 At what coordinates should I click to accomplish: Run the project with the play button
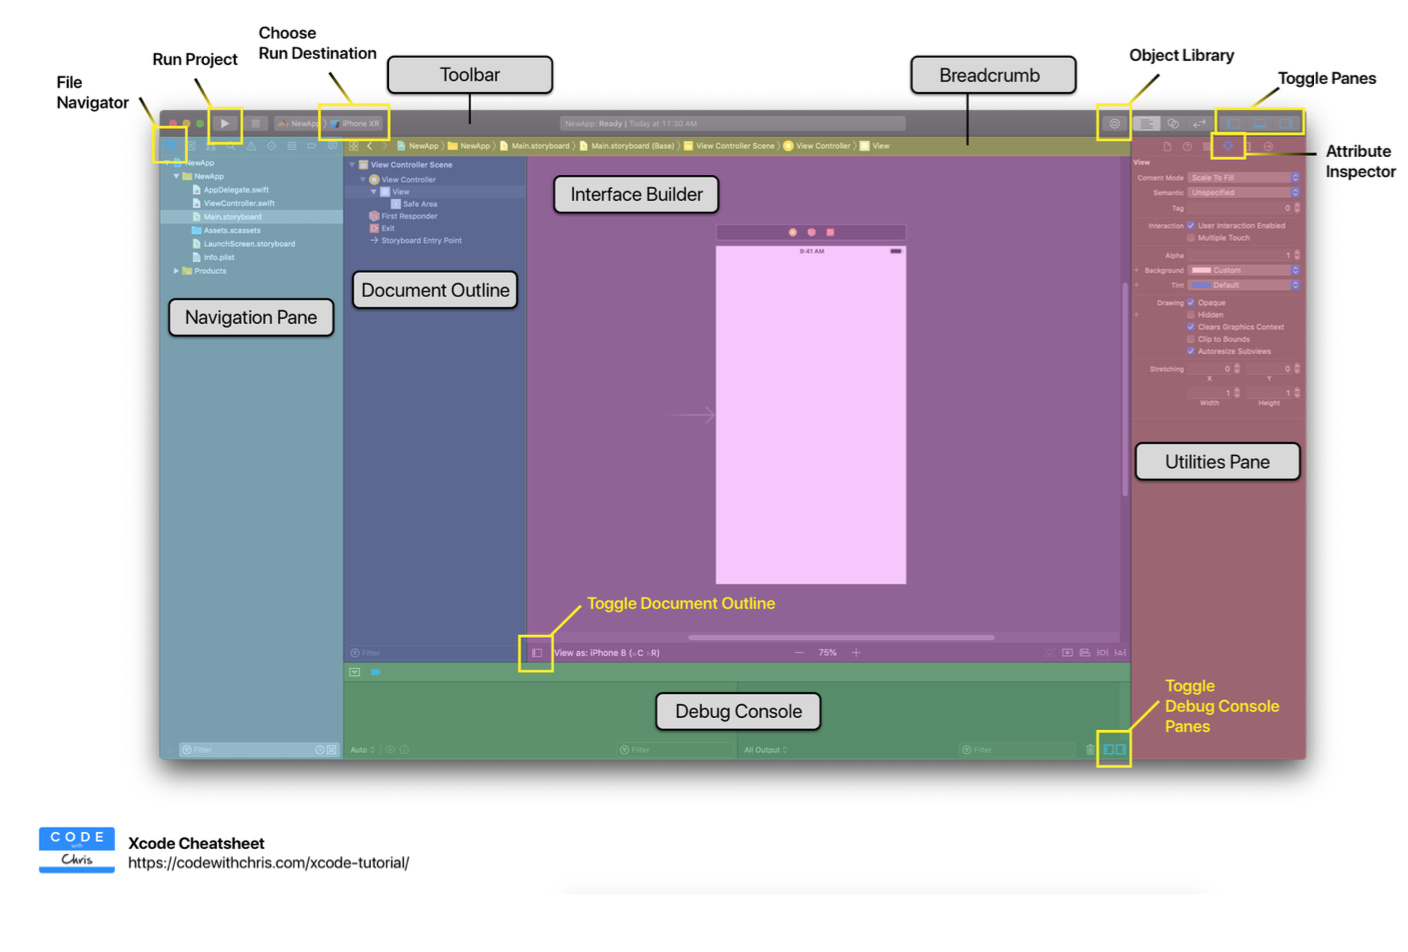pos(225,124)
